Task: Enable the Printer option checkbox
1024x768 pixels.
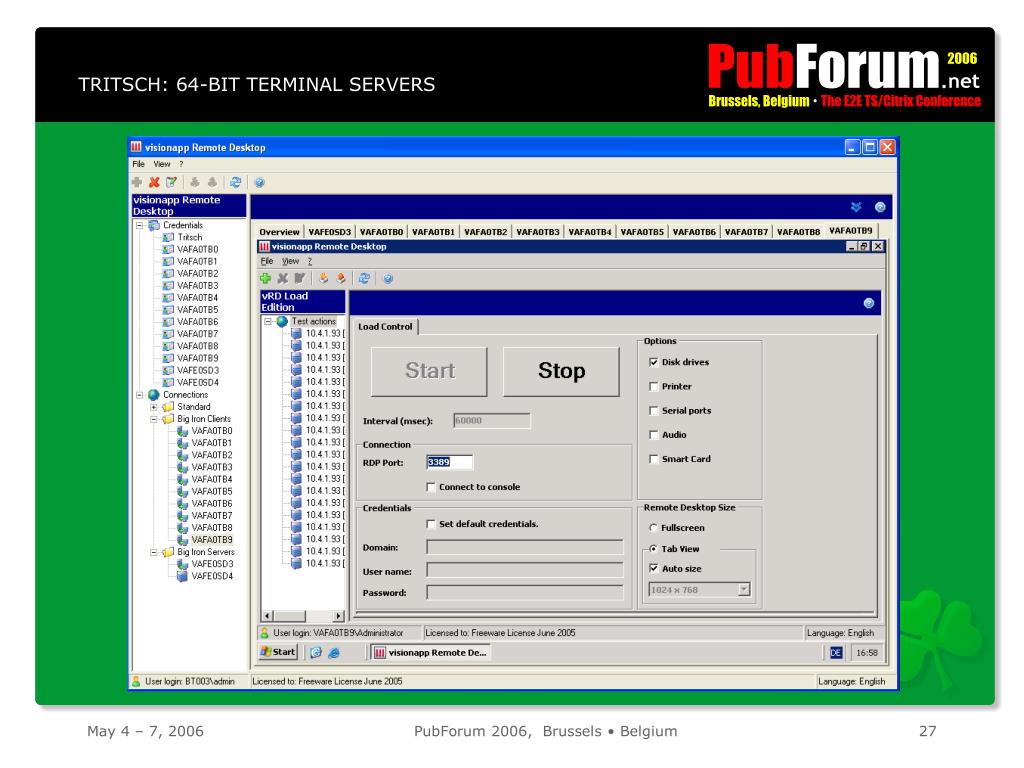Action: click(654, 386)
